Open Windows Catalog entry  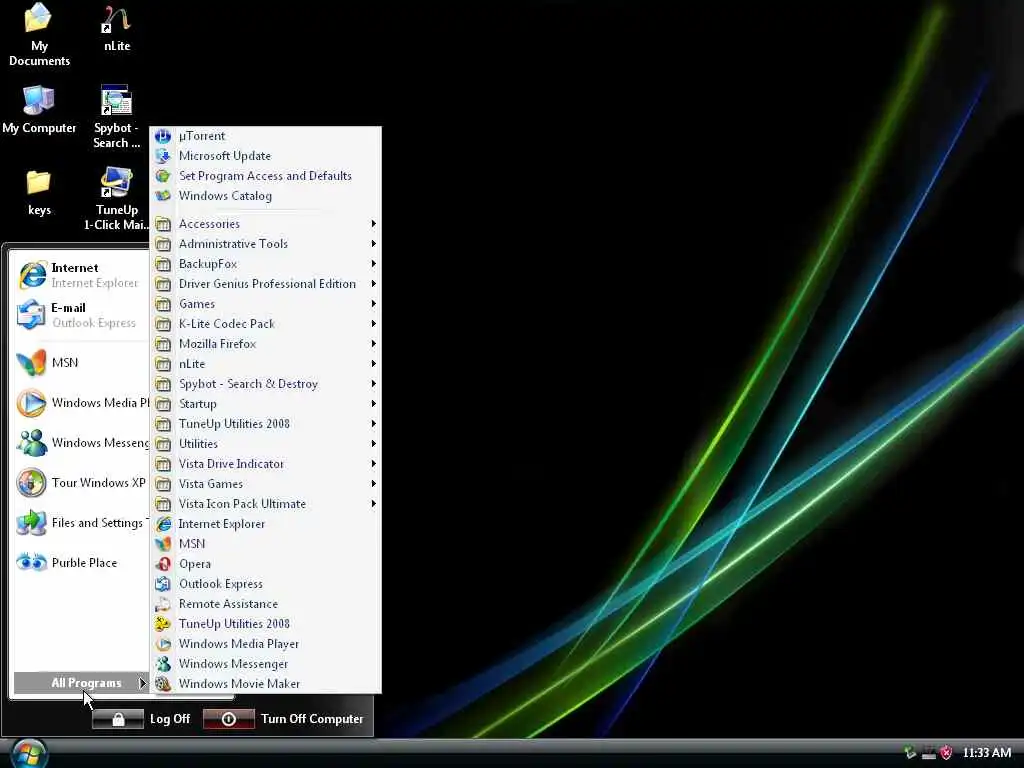tap(266, 196)
